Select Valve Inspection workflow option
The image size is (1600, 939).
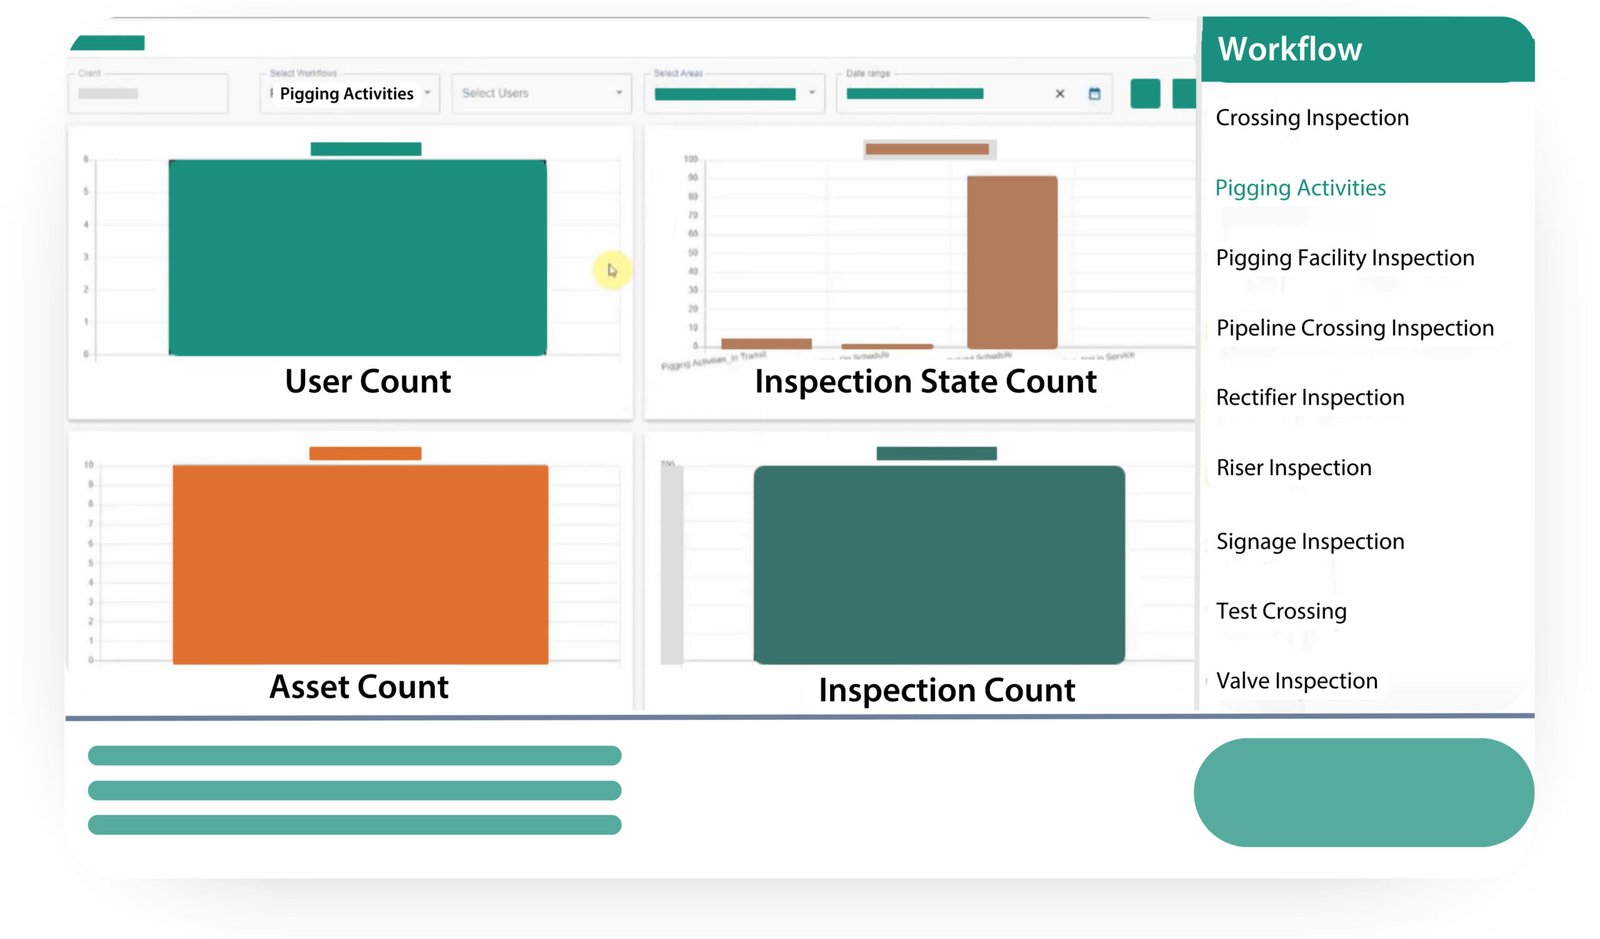coord(1297,681)
